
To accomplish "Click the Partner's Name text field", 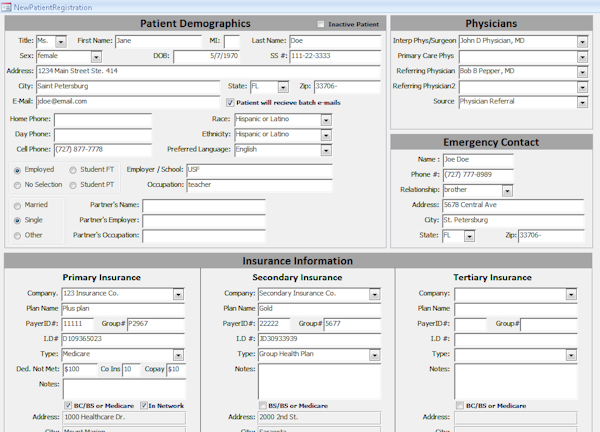I will [x=204, y=206].
